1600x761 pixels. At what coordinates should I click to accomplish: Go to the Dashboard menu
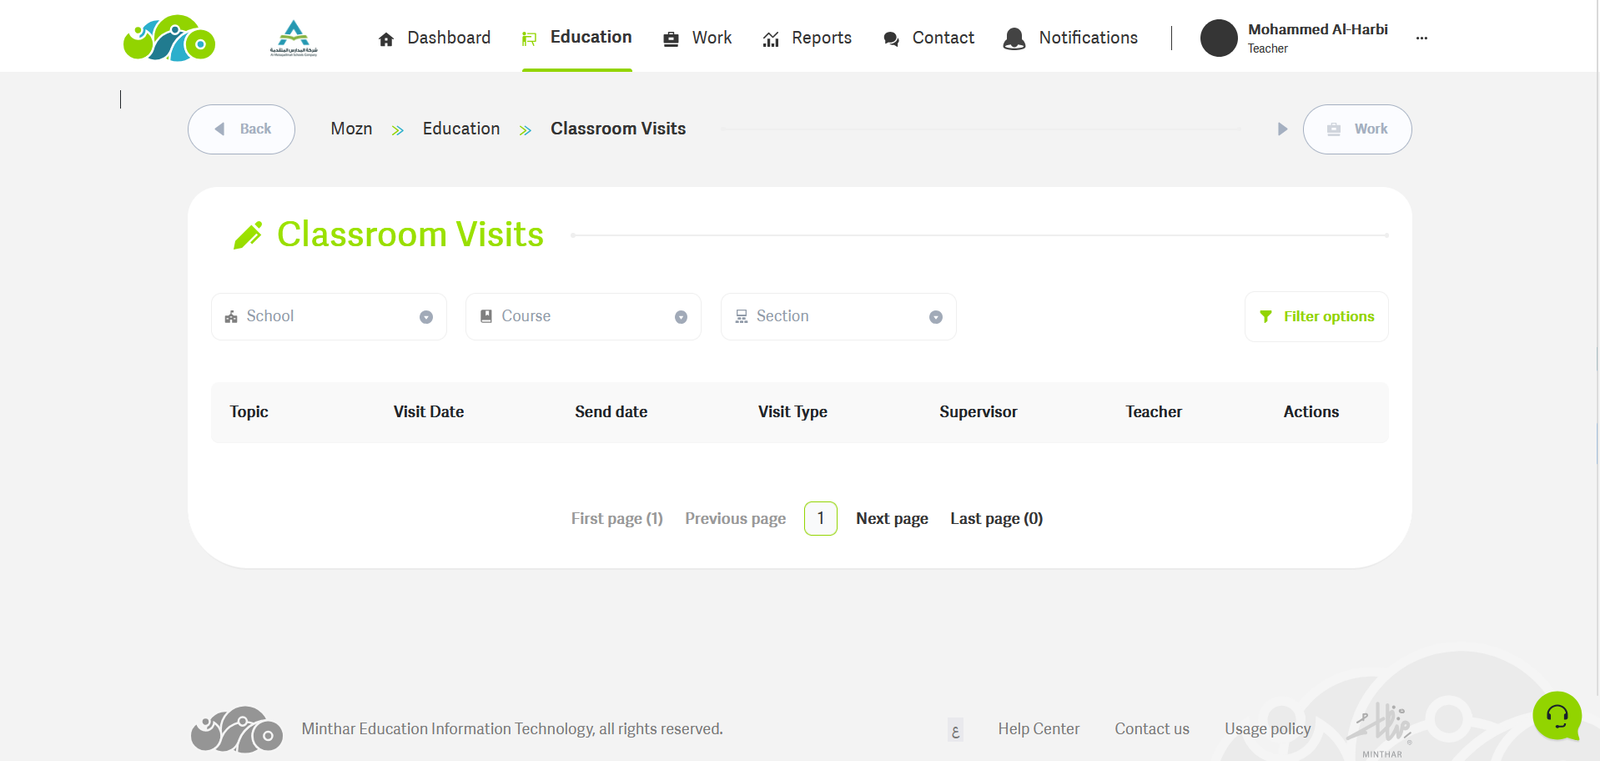[x=435, y=38]
